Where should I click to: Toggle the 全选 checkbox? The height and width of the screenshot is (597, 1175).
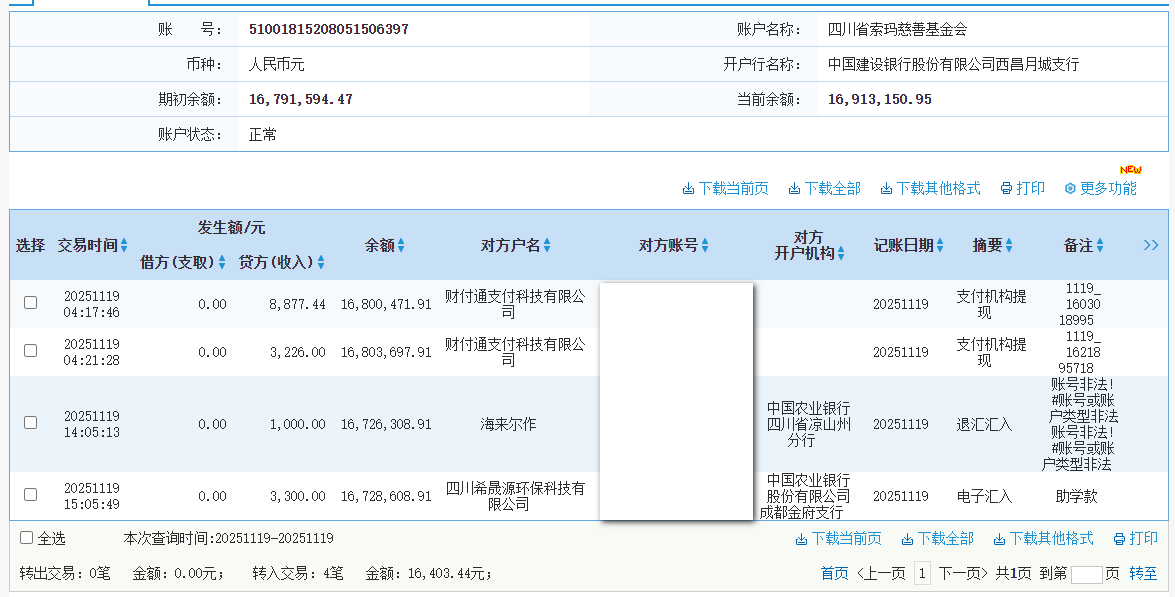27,538
